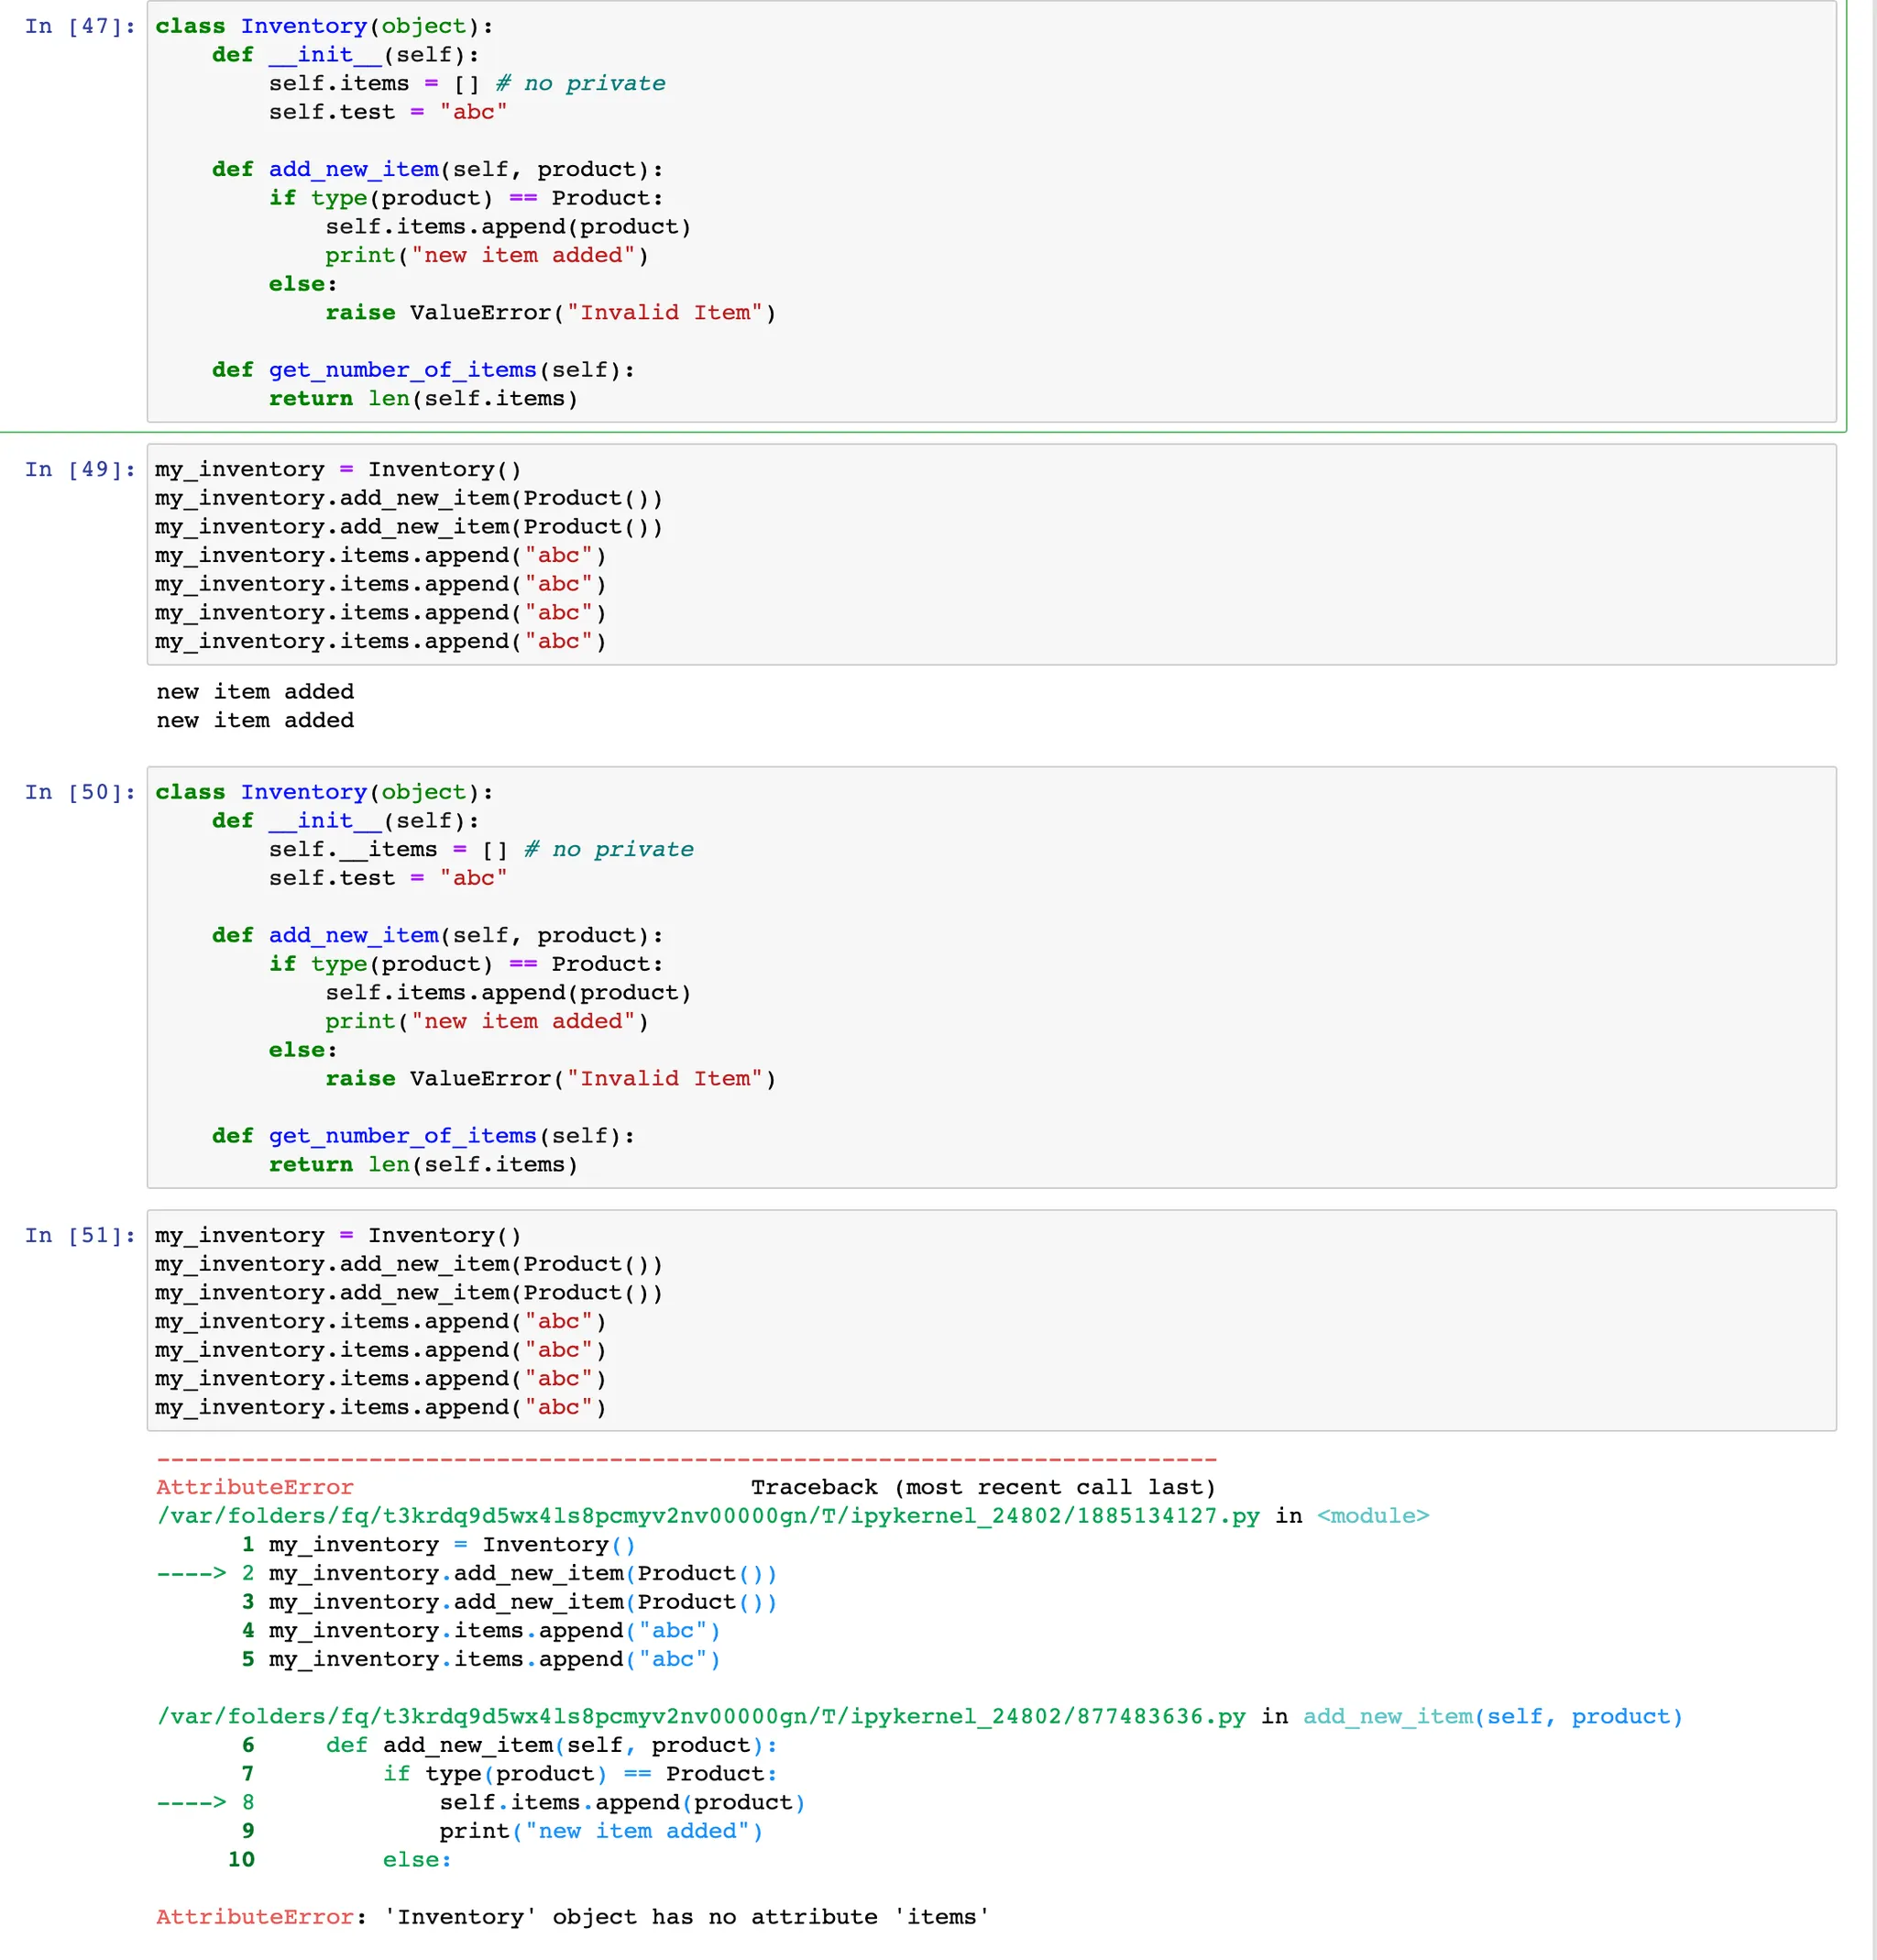Click the In [49] cell prompt label
Image resolution: width=1877 pixels, height=1960 pixels.
pos(79,470)
